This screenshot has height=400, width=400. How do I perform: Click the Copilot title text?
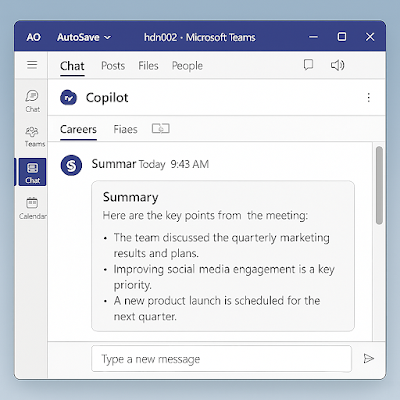pyautogui.click(x=107, y=98)
